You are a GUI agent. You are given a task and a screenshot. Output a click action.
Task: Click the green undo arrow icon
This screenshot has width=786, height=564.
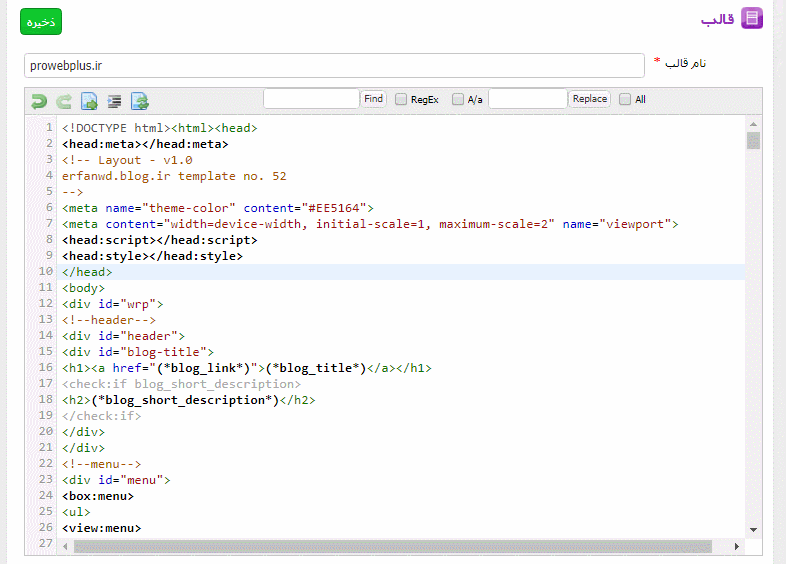click(39, 100)
